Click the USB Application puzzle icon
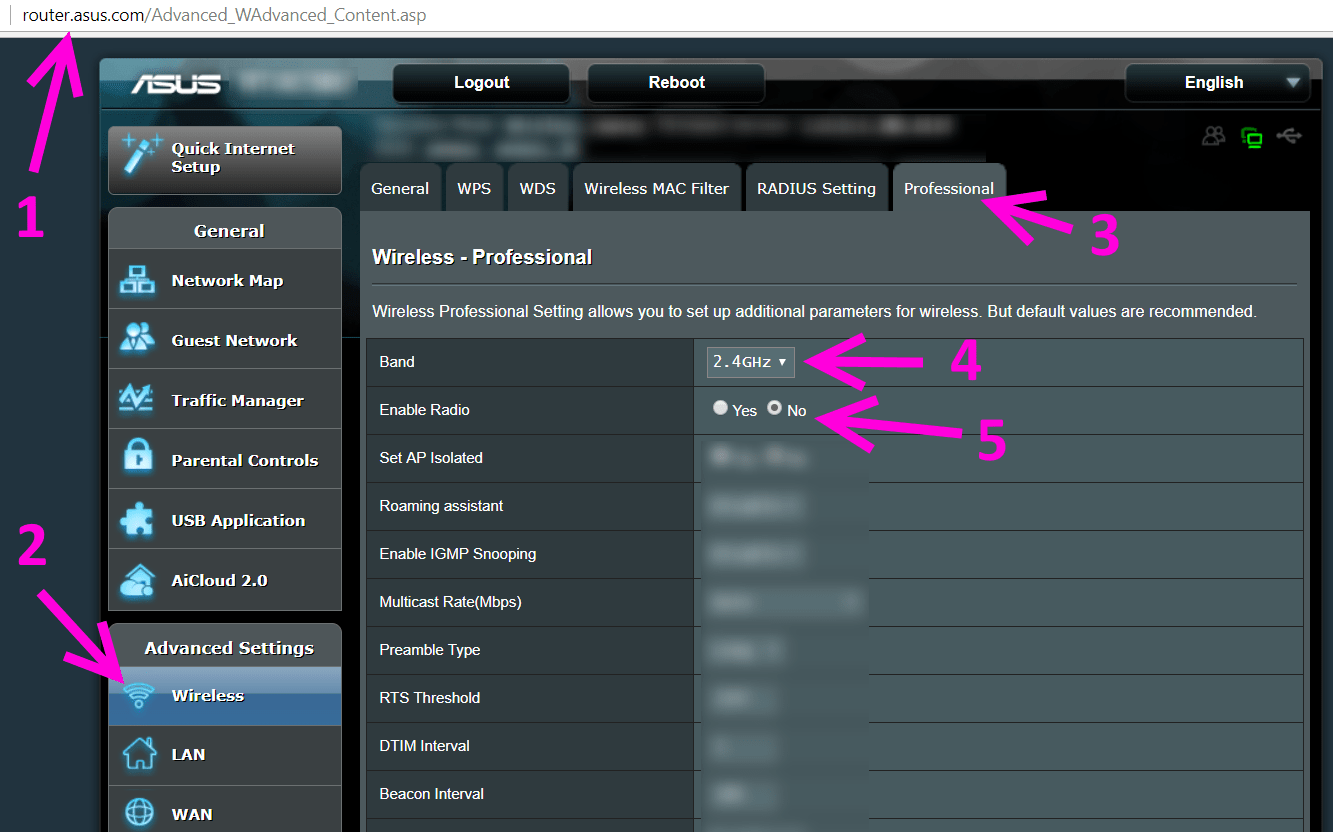 click(x=137, y=520)
